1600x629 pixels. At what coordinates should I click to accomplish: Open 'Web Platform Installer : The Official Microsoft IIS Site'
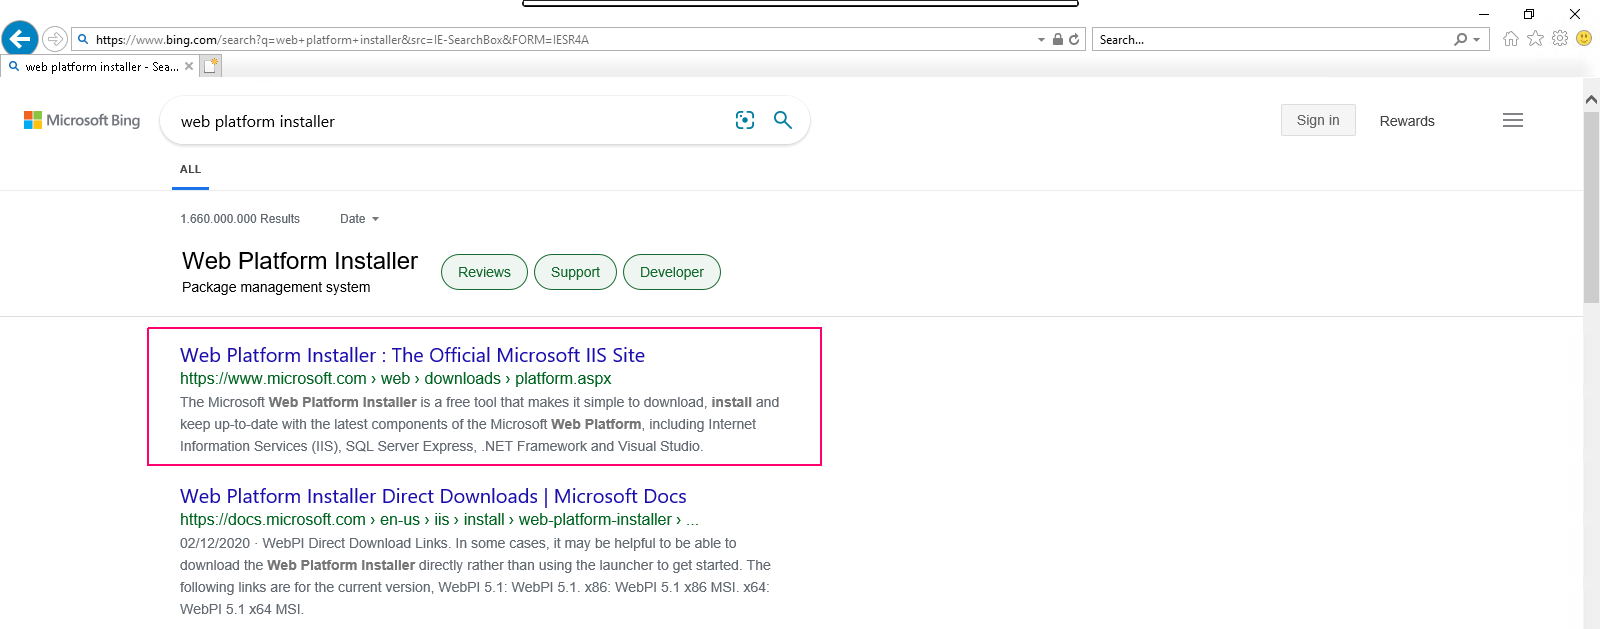(412, 355)
